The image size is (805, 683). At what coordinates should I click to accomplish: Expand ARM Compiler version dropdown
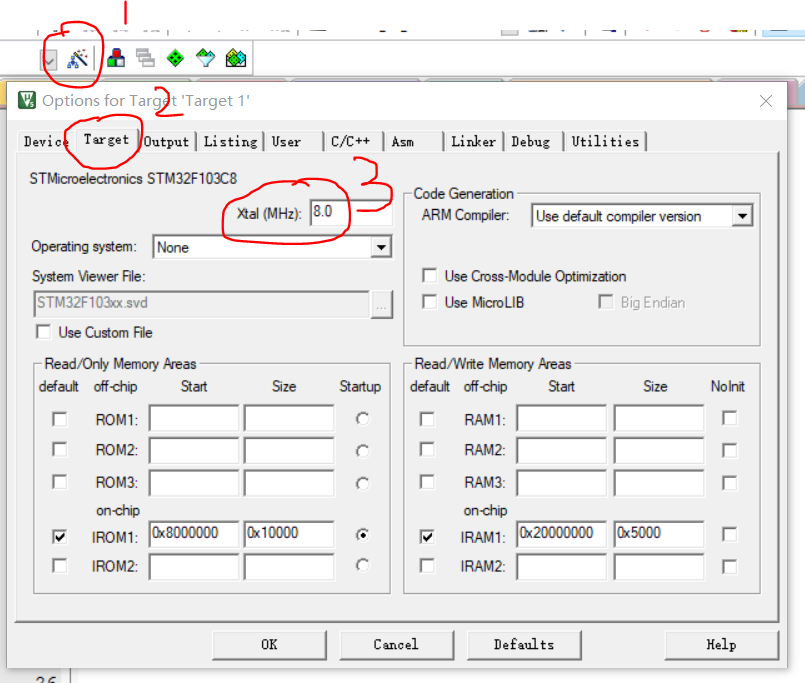click(742, 216)
